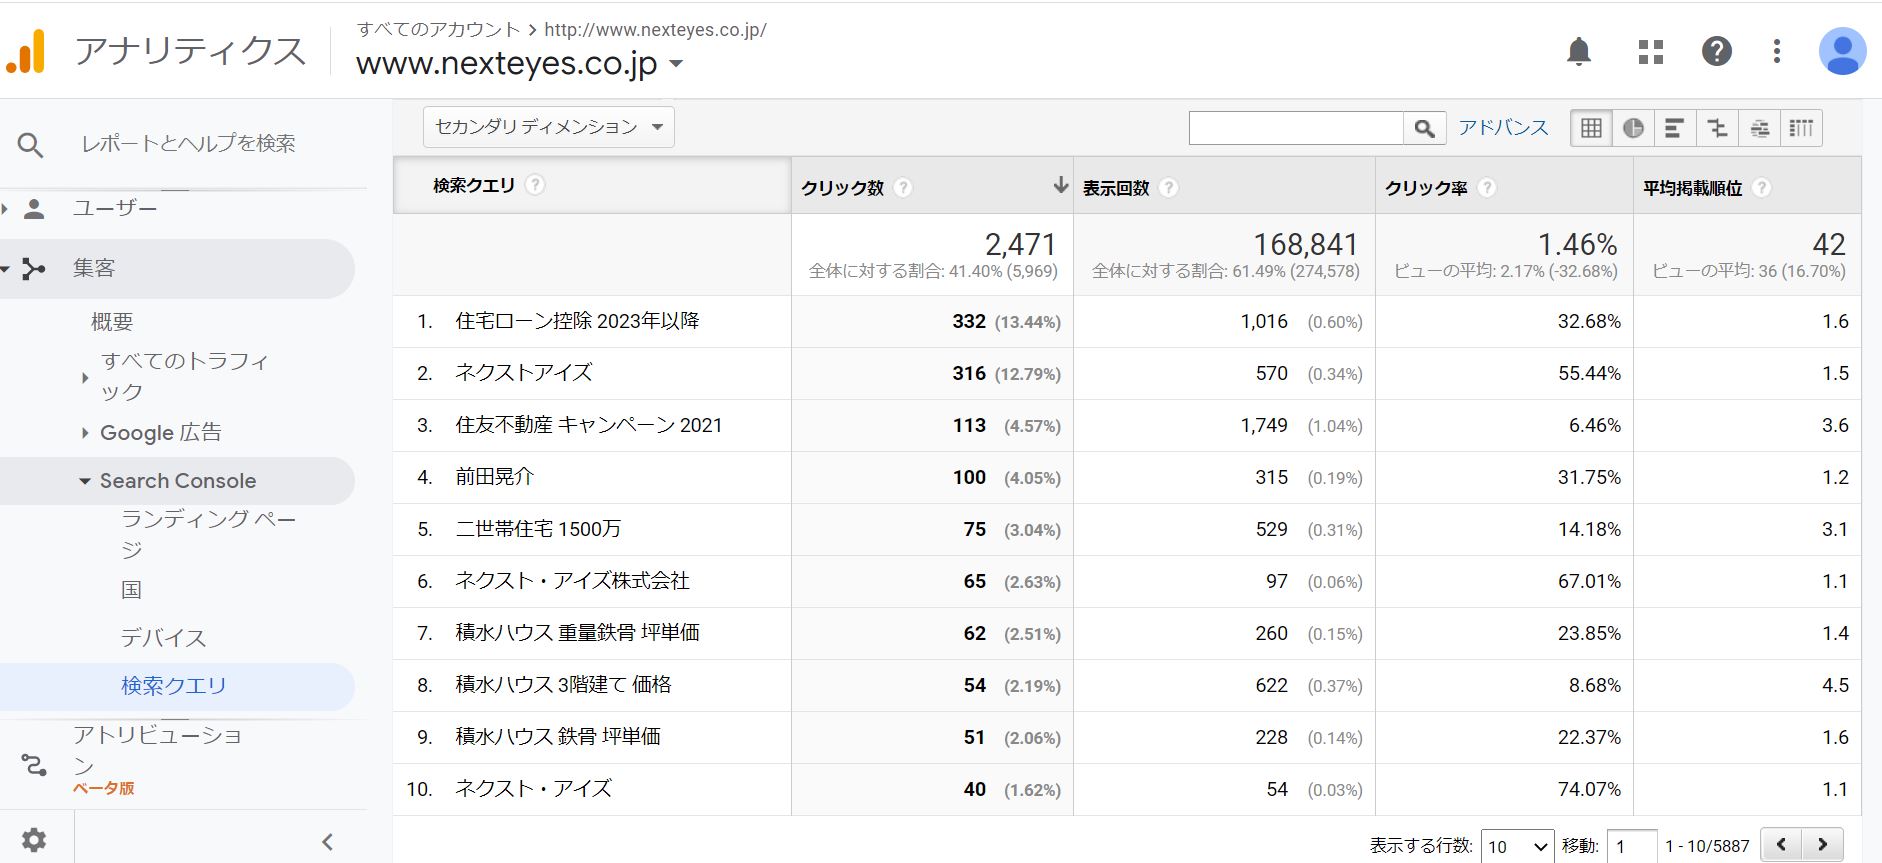The width and height of the screenshot is (1882, 863).
Task: Open help for 平均掲載順位 column
Action: coord(1762,188)
